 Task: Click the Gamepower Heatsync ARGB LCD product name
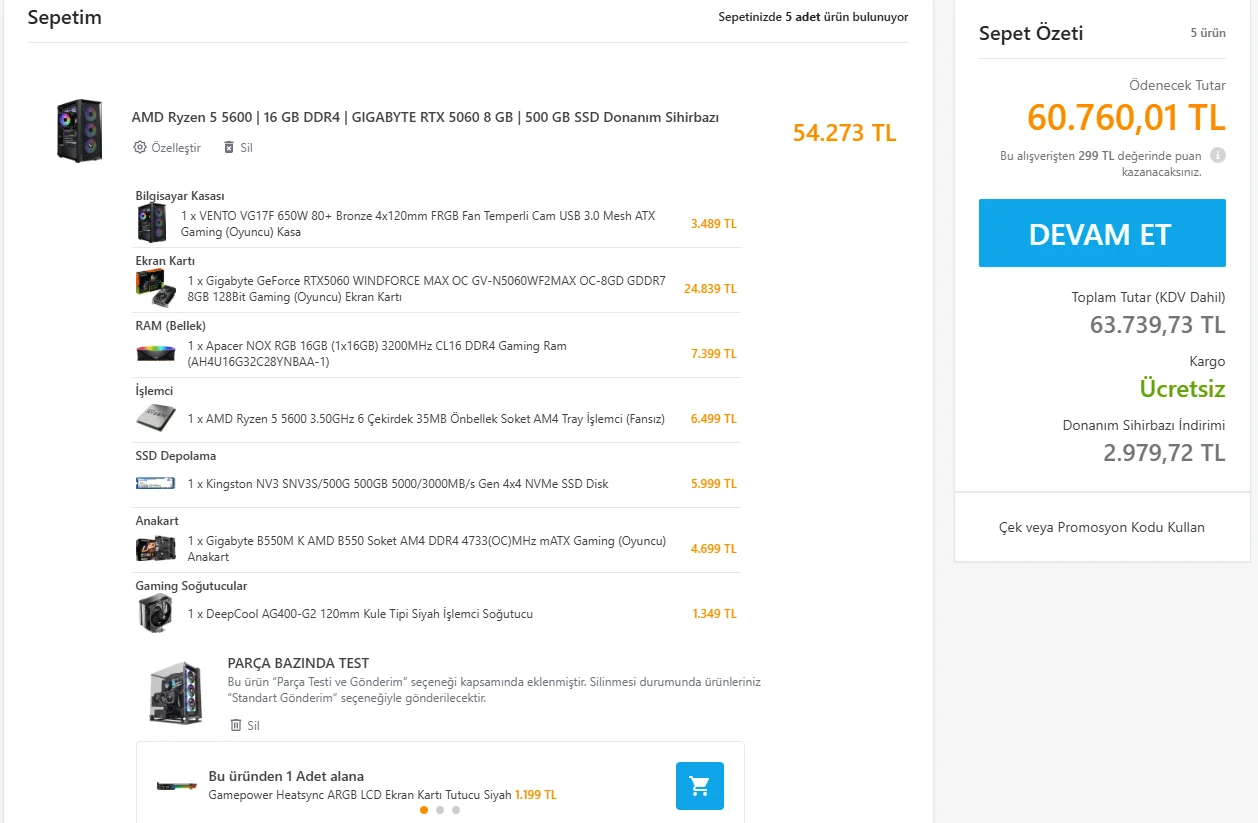360,795
